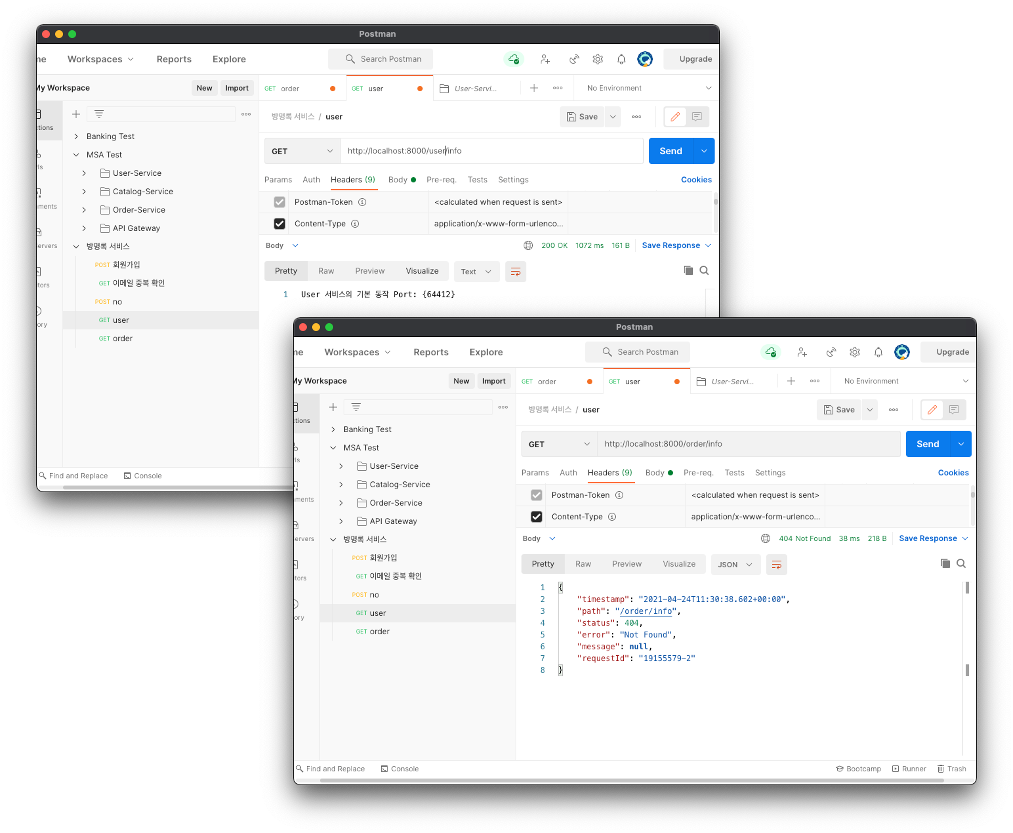
Task: Click Send button in back window
Action: 671,151
